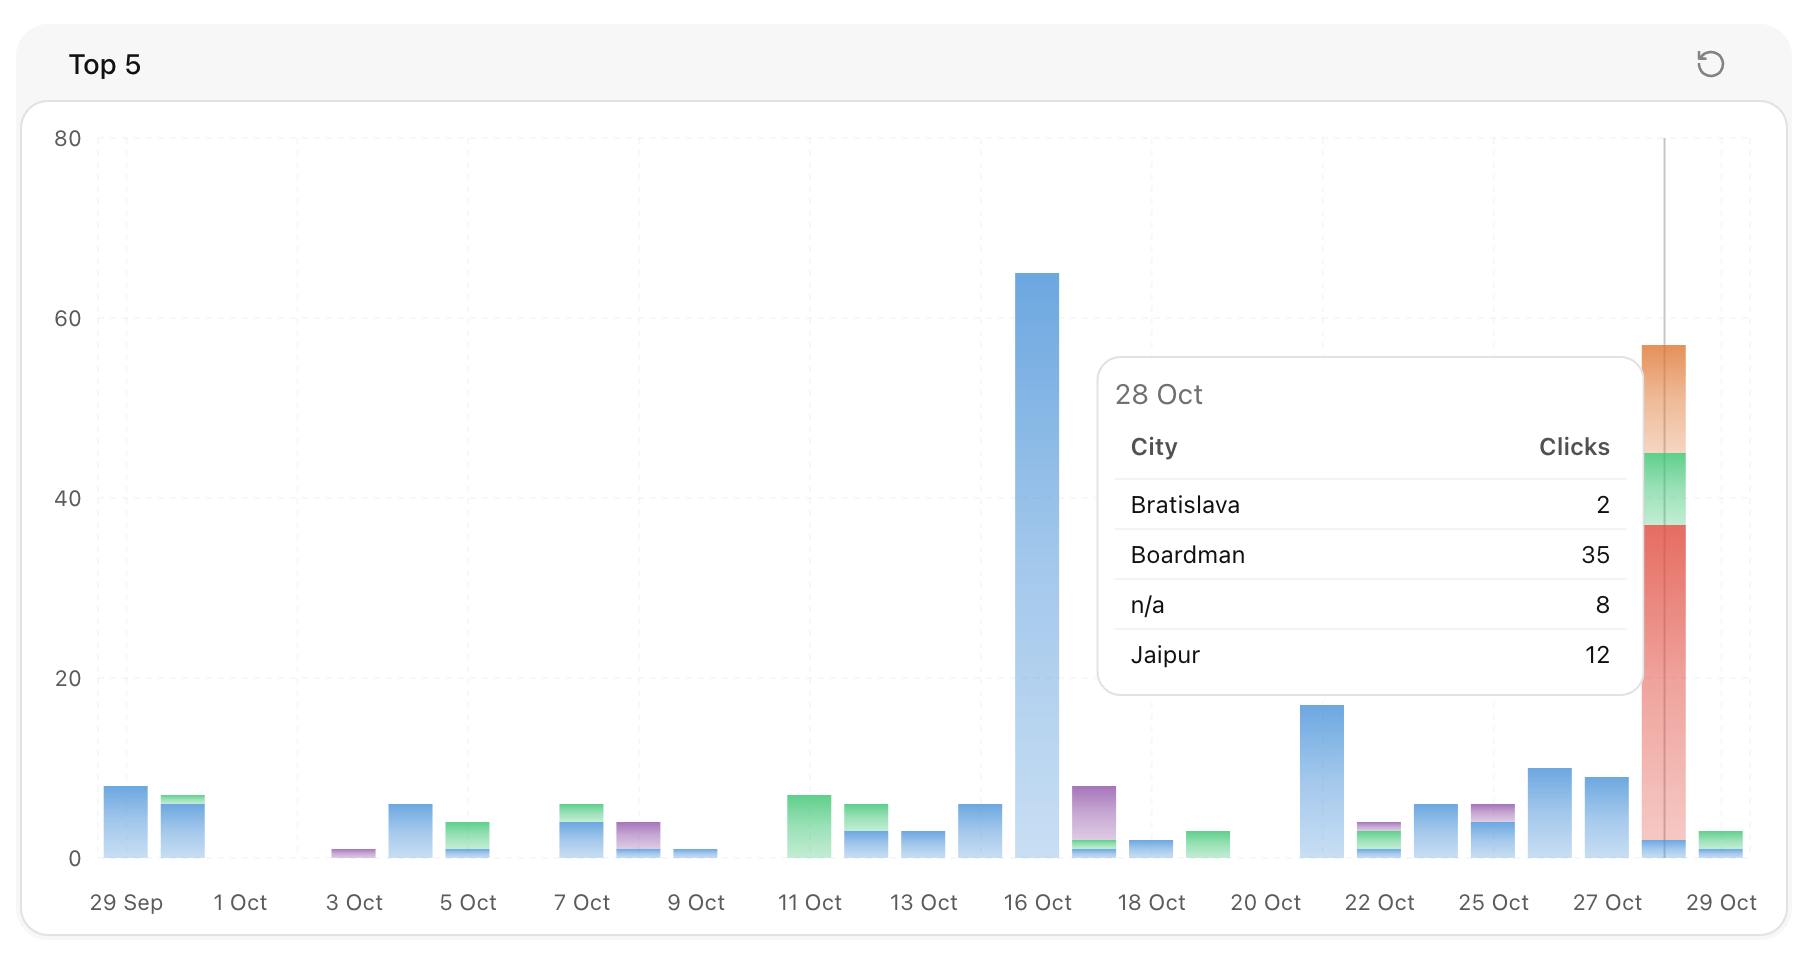Click the Jaipur click count "12"
The image size is (1810, 954).
coord(1597,655)
